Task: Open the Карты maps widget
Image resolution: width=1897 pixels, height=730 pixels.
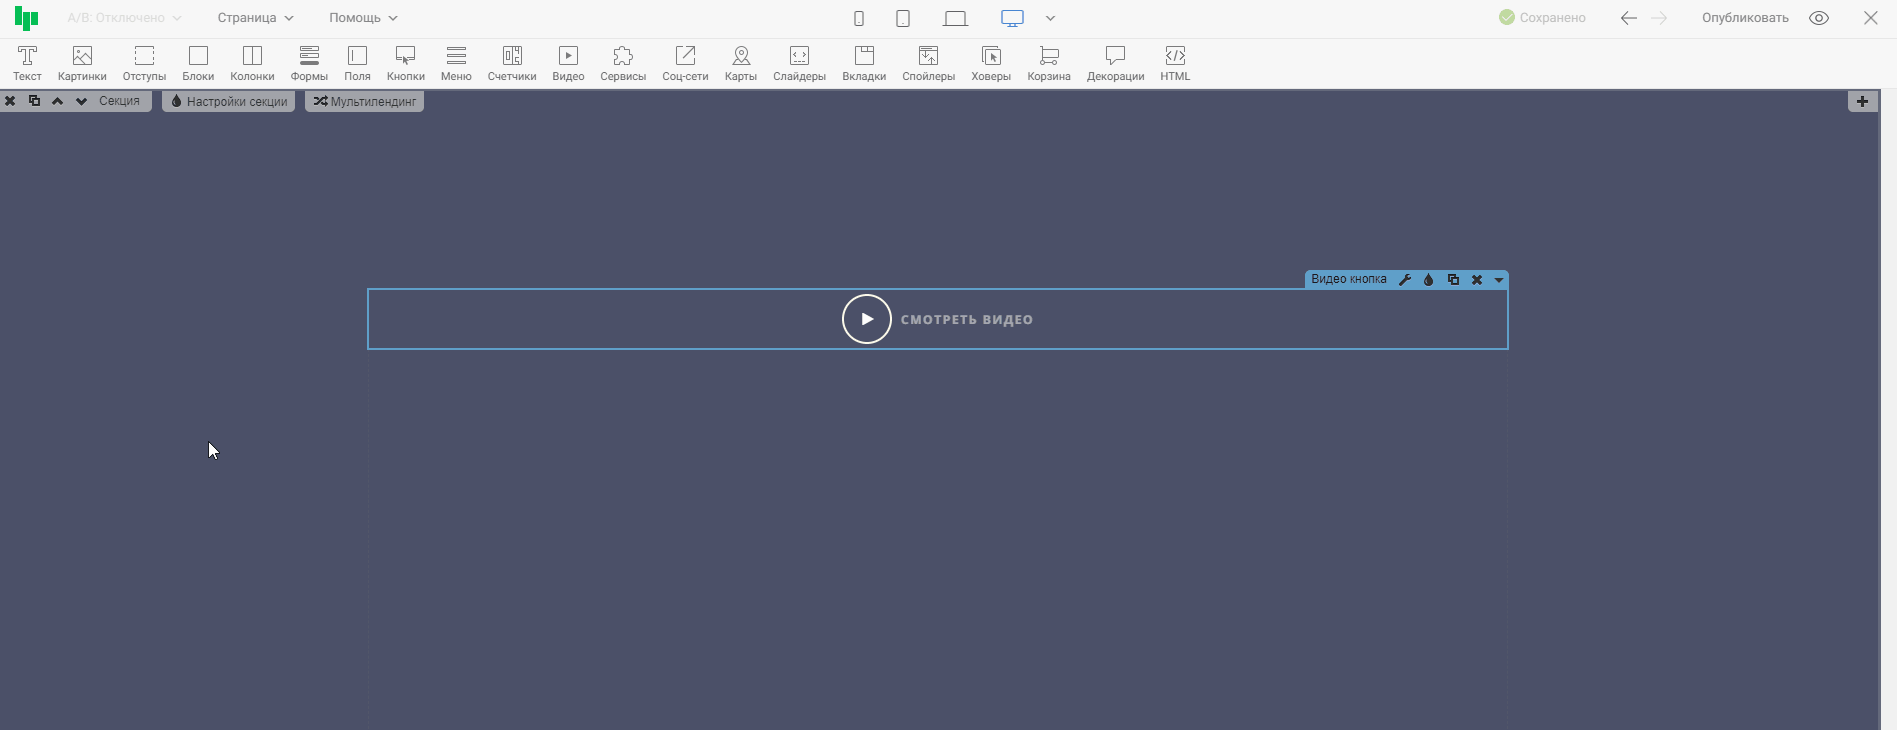Action: pyautogui.click(x=740, y=63)
